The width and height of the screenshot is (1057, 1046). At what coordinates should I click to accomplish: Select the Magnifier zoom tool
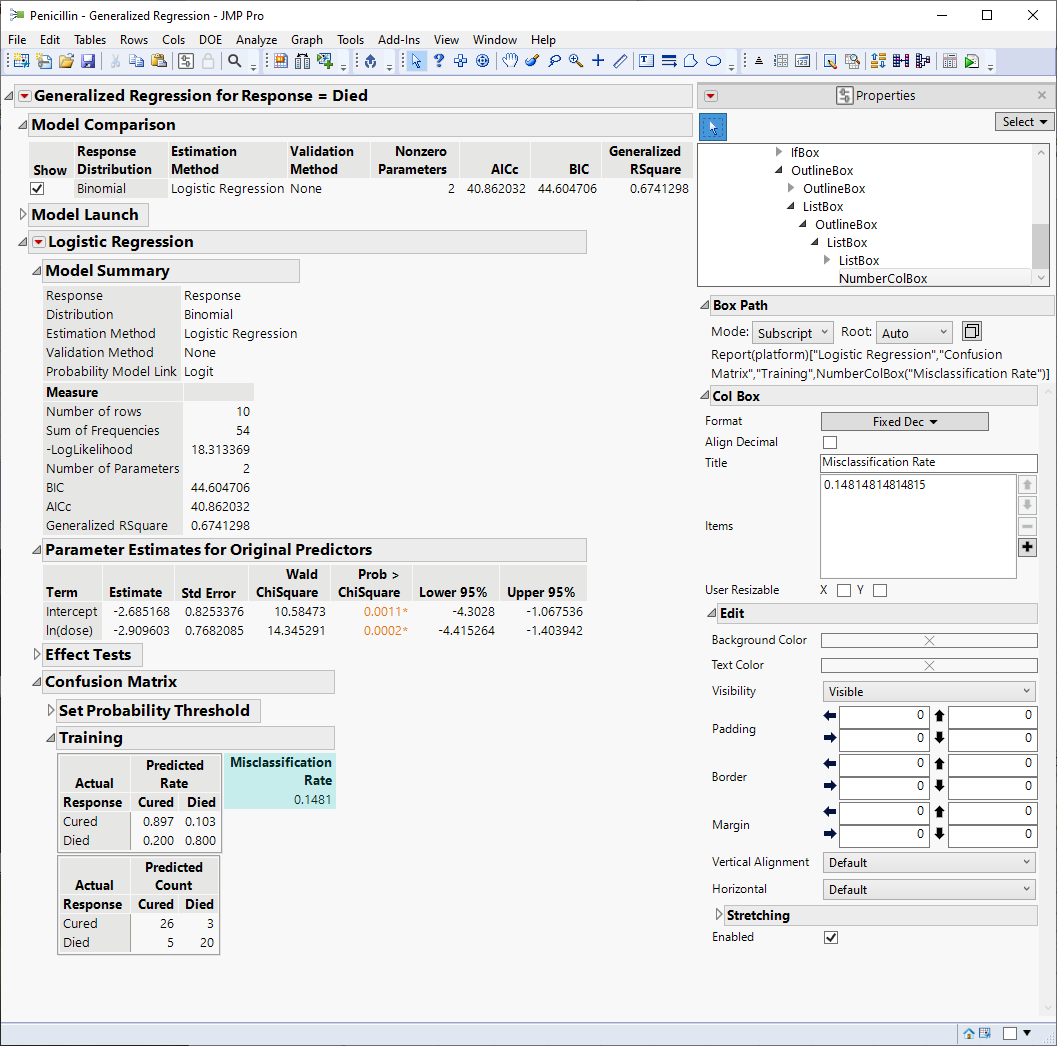coord(576,61)
